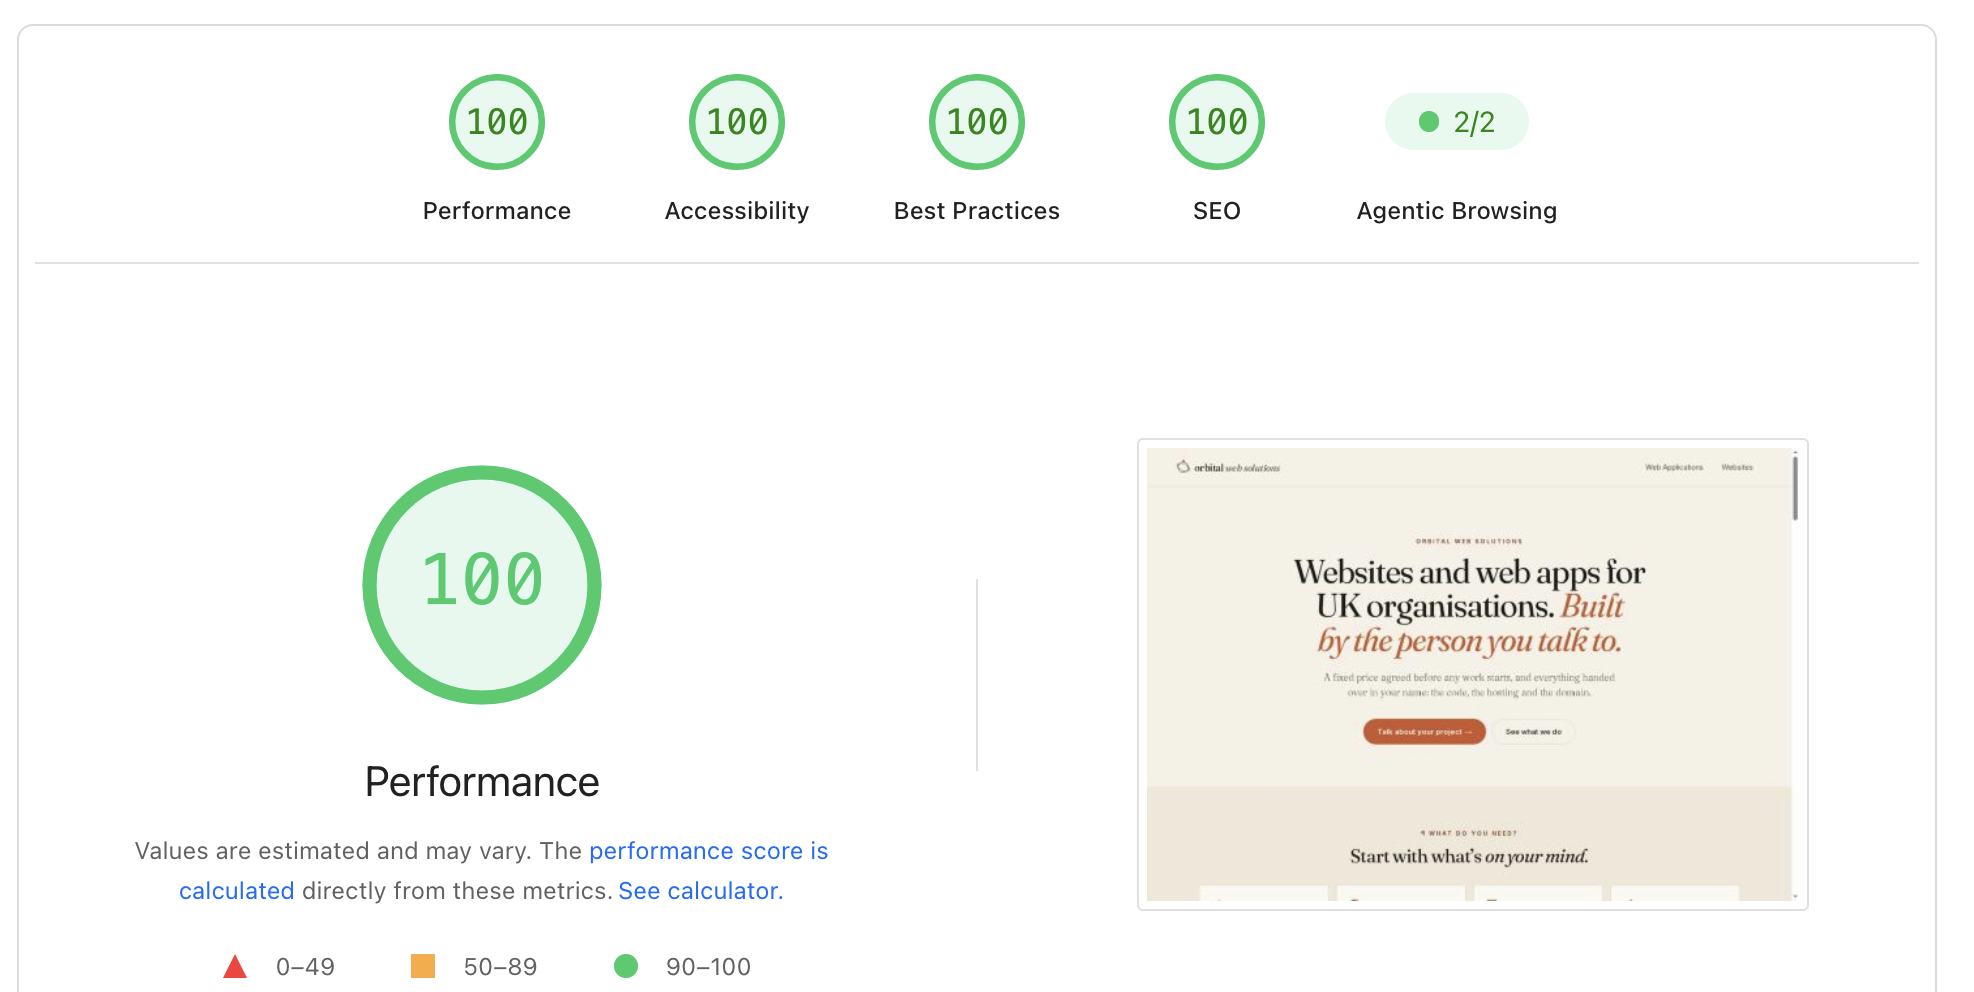
Task: Open the Agentic Browsing 2/2 badge
Action: tap(1457, 122)
